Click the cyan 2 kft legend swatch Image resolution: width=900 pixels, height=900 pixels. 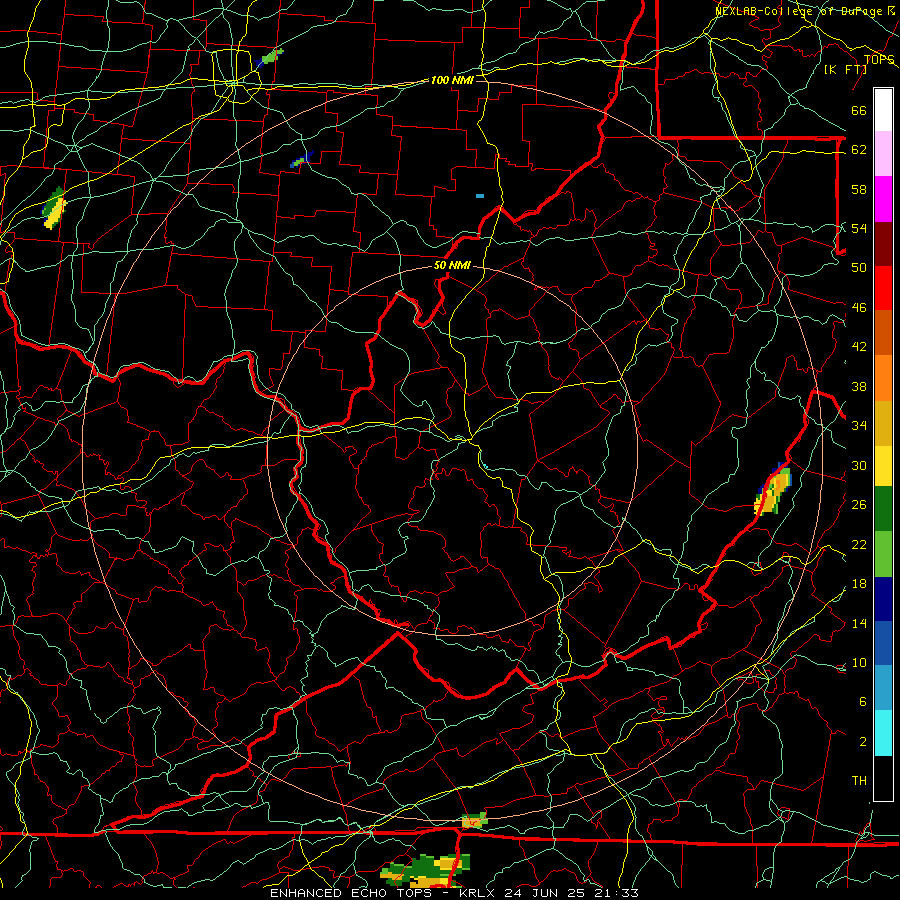coord(883,733)
